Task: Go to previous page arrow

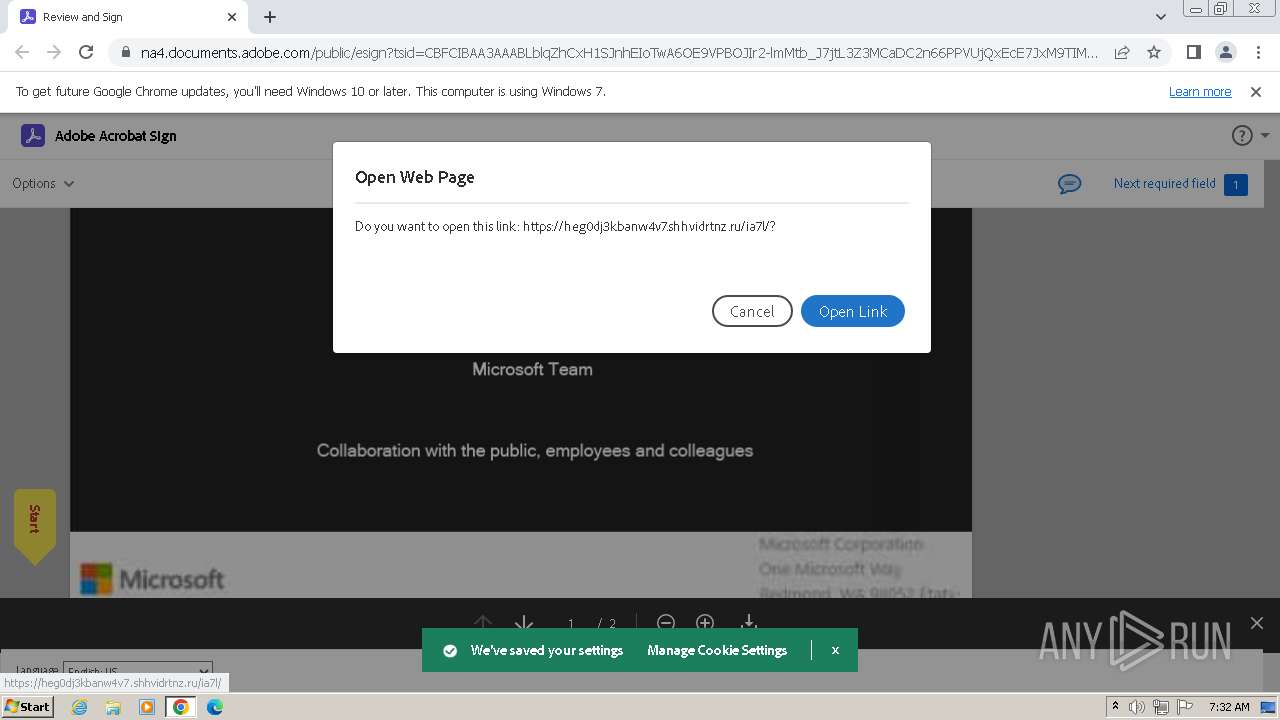Action: [x=482, y=623]
